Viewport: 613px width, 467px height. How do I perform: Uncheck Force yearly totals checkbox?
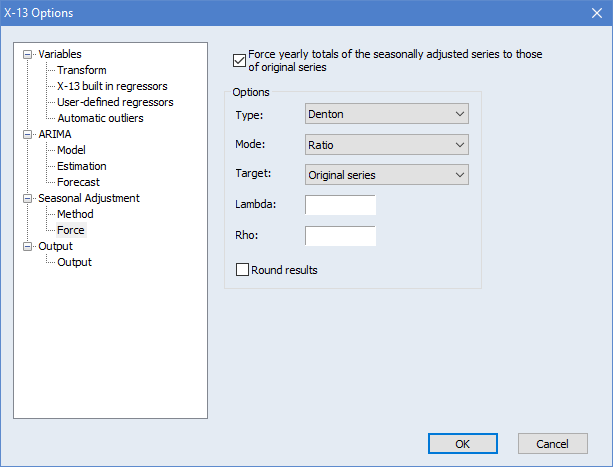point(238,59)
